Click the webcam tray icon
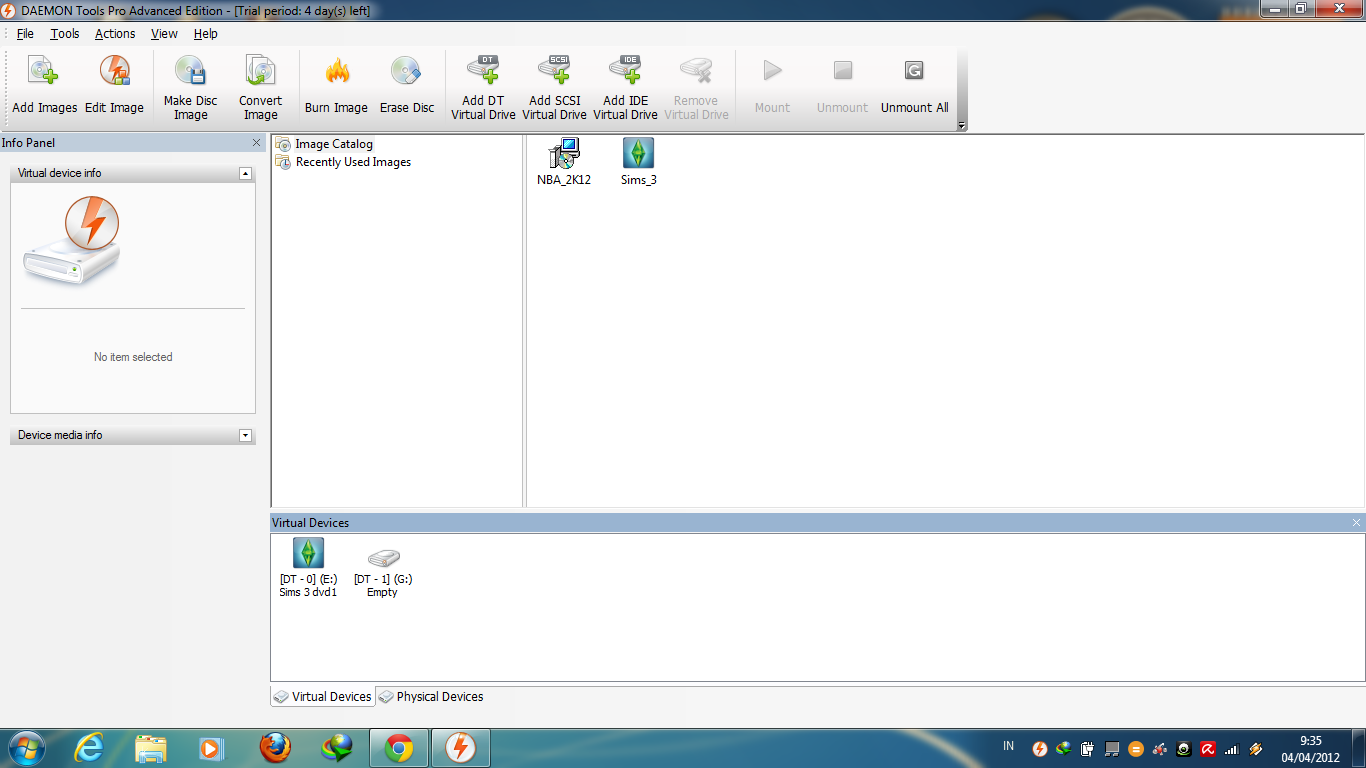Screen dimensions: 1366x768 coord(1184,749)
